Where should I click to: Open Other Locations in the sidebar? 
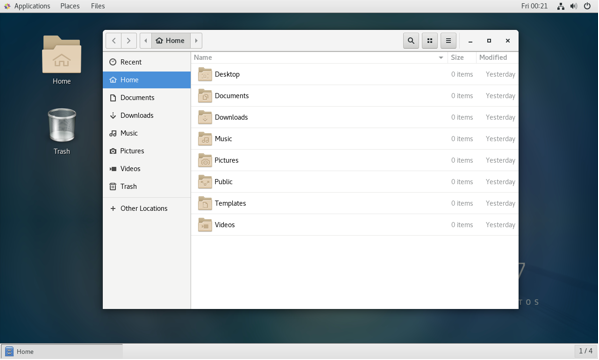pyautogui.click(x=147, y=208)
